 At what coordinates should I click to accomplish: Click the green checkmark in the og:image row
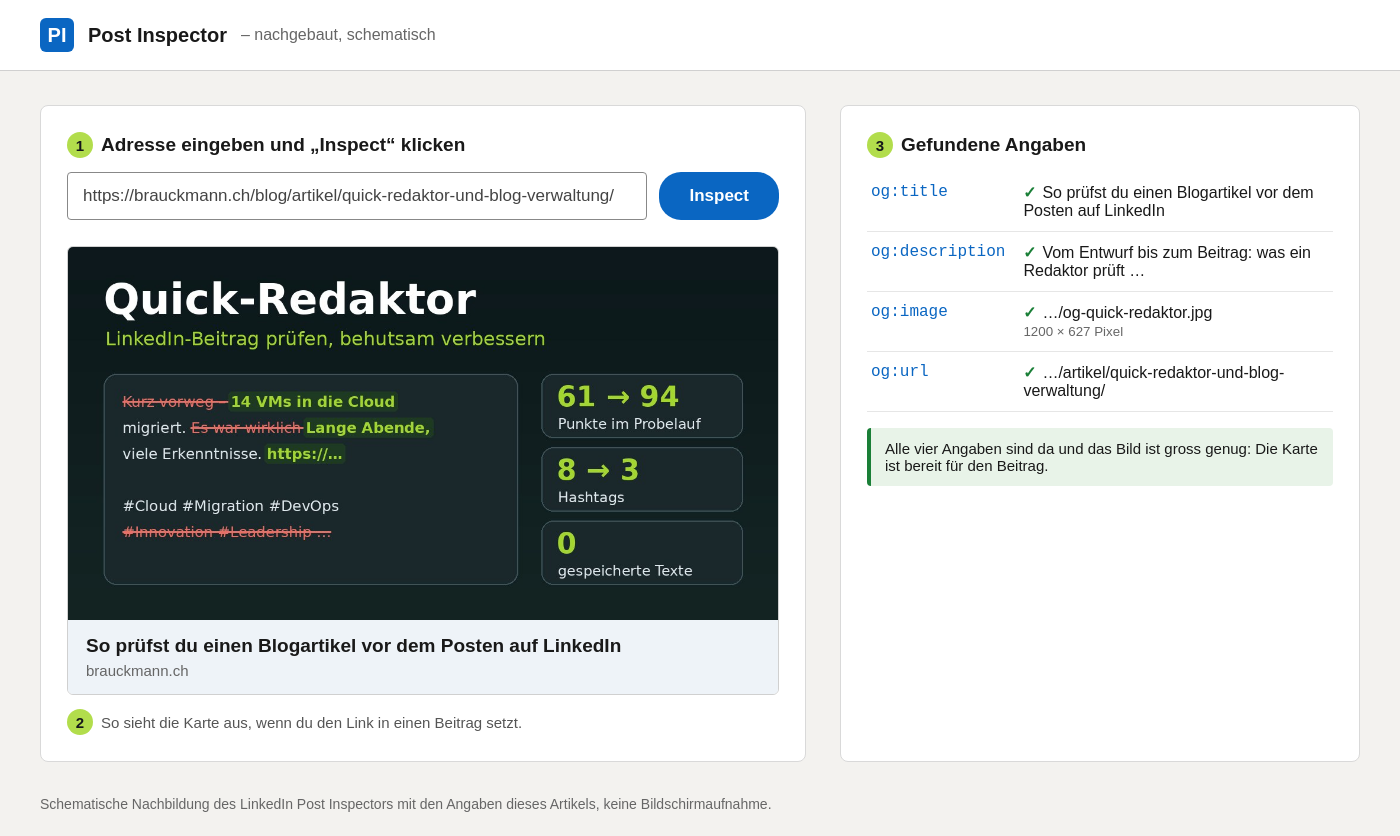[1029, 312]
